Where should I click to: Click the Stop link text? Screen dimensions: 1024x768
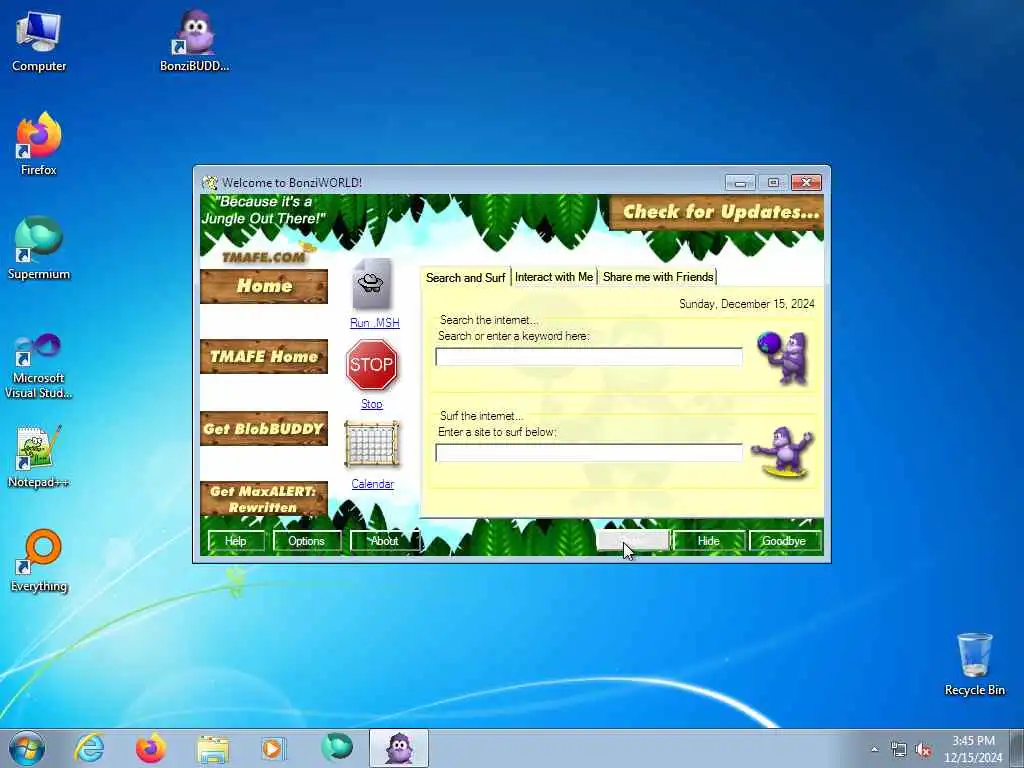click(x=372, y=404)
